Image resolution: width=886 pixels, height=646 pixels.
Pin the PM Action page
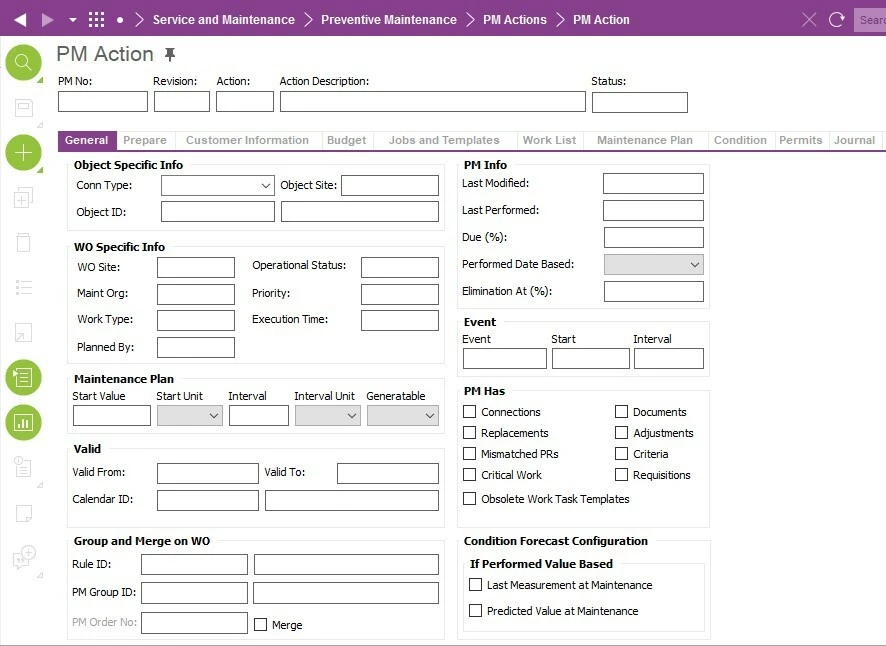click(170, 54)
